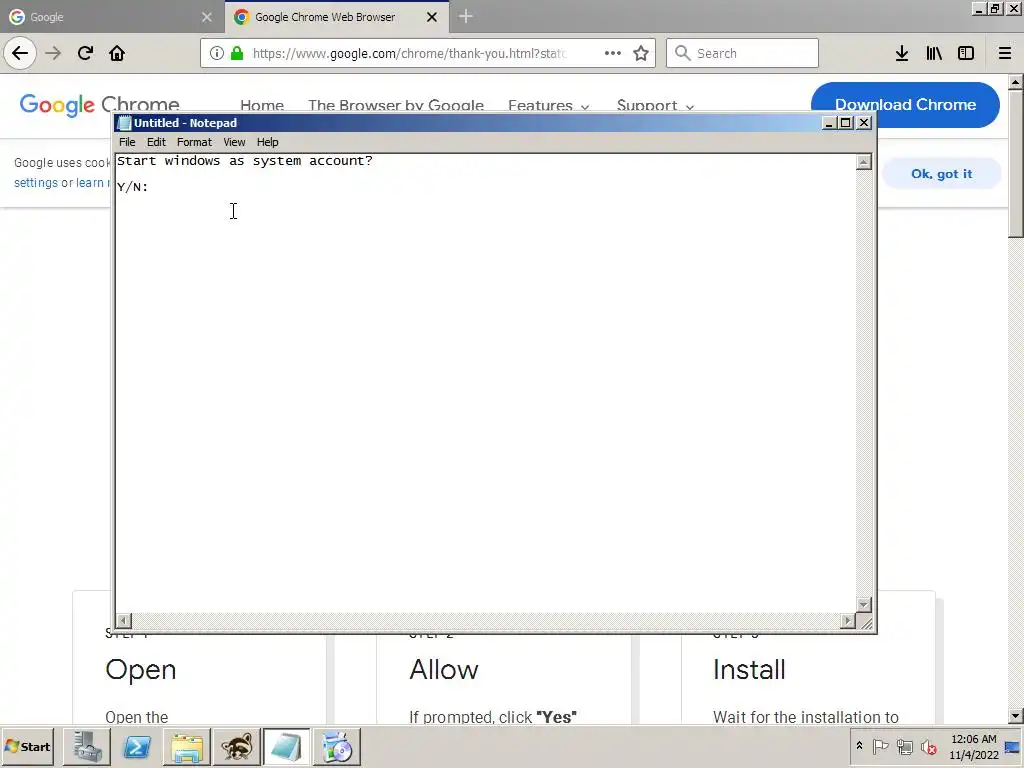Click Notepad horizontal scrollbar right arrow

click(x=848, y=620)
